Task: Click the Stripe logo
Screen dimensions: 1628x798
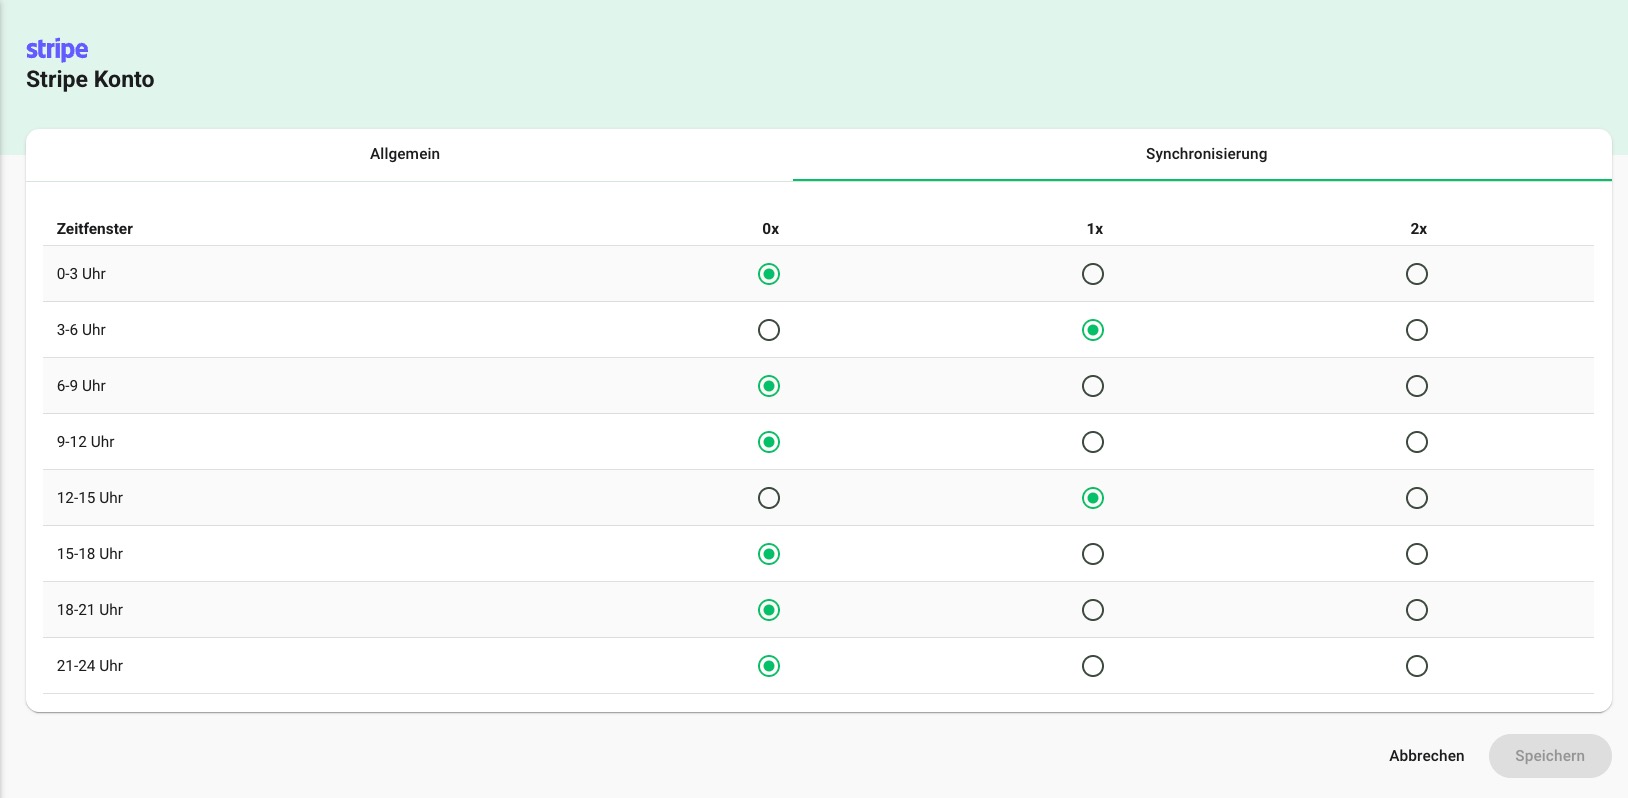Action: click(x=57, y=49)
